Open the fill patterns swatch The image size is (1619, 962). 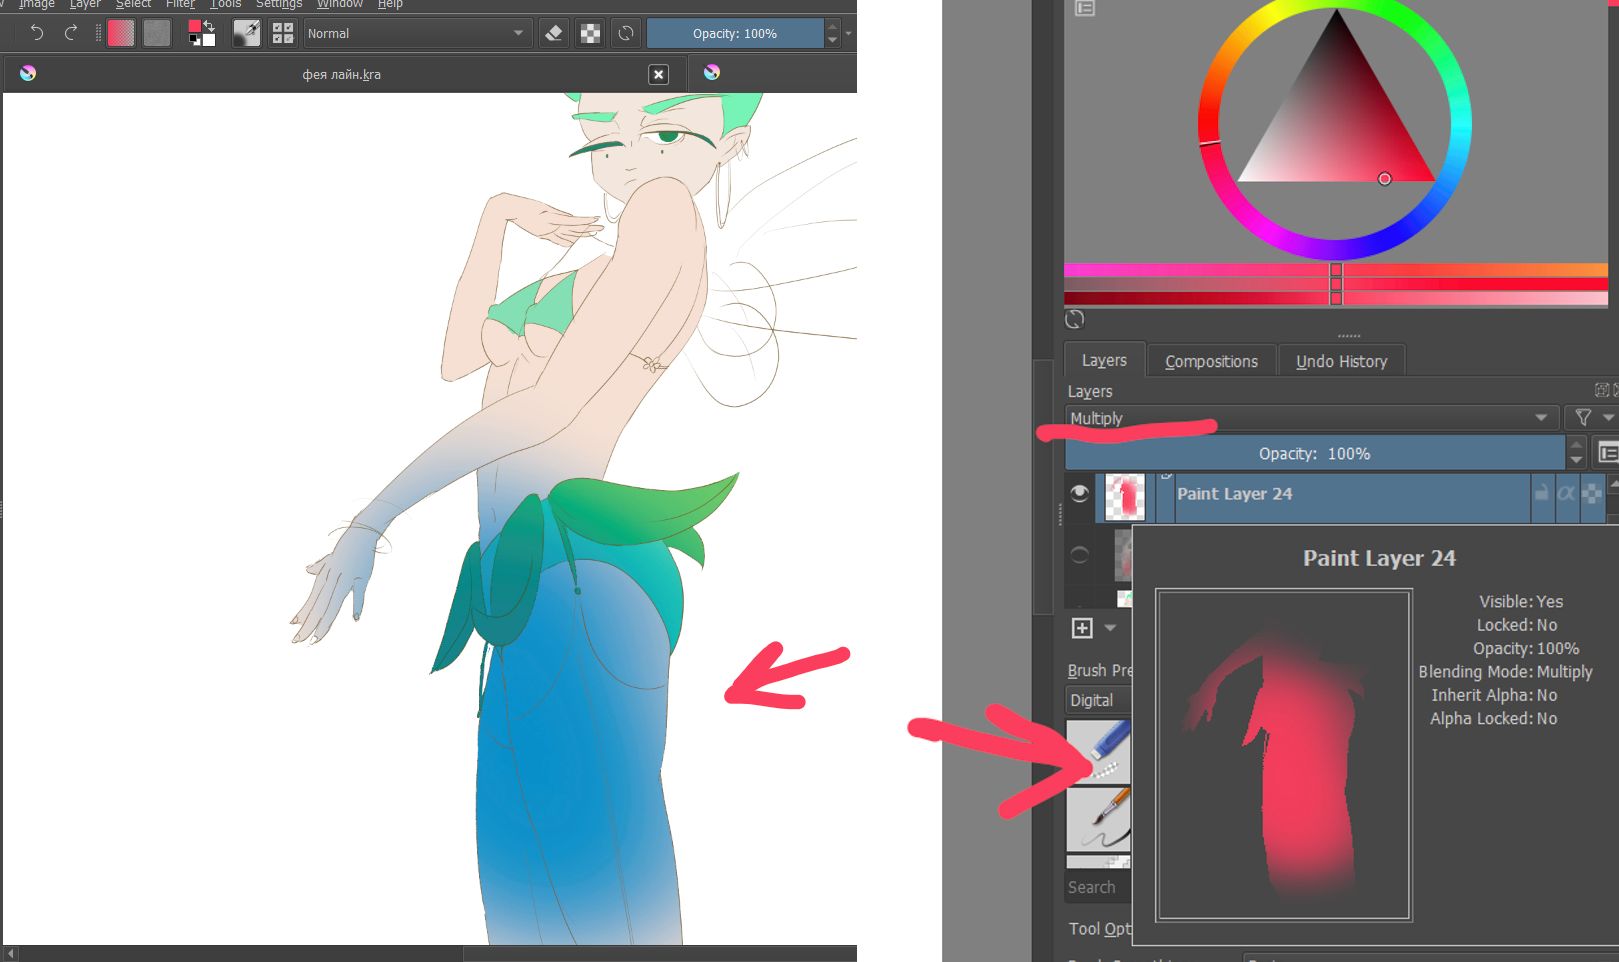point(157,33)
